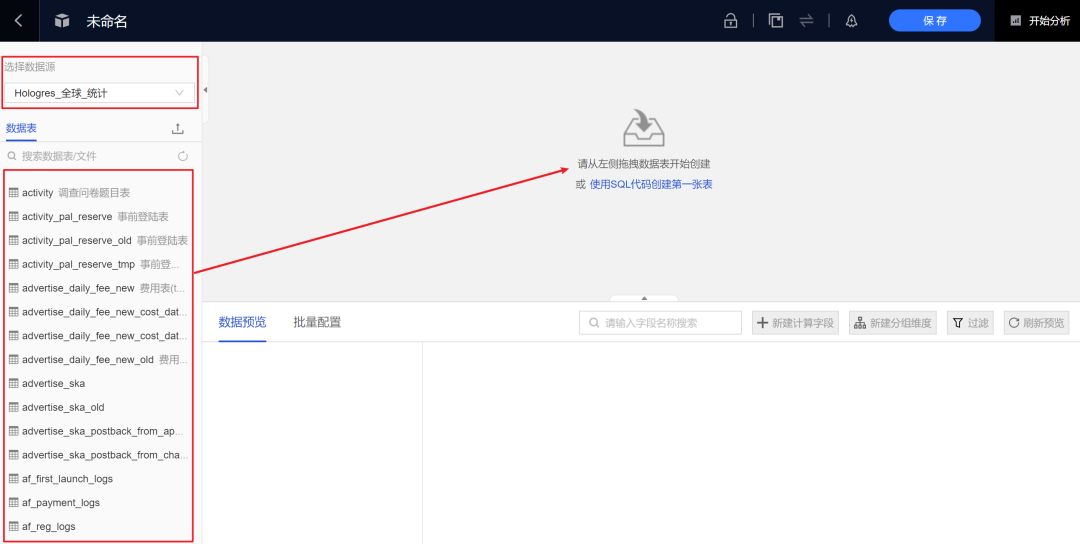Click the cube dataset icon beside title
The image size is (1080, 544).
pos(62,21)
